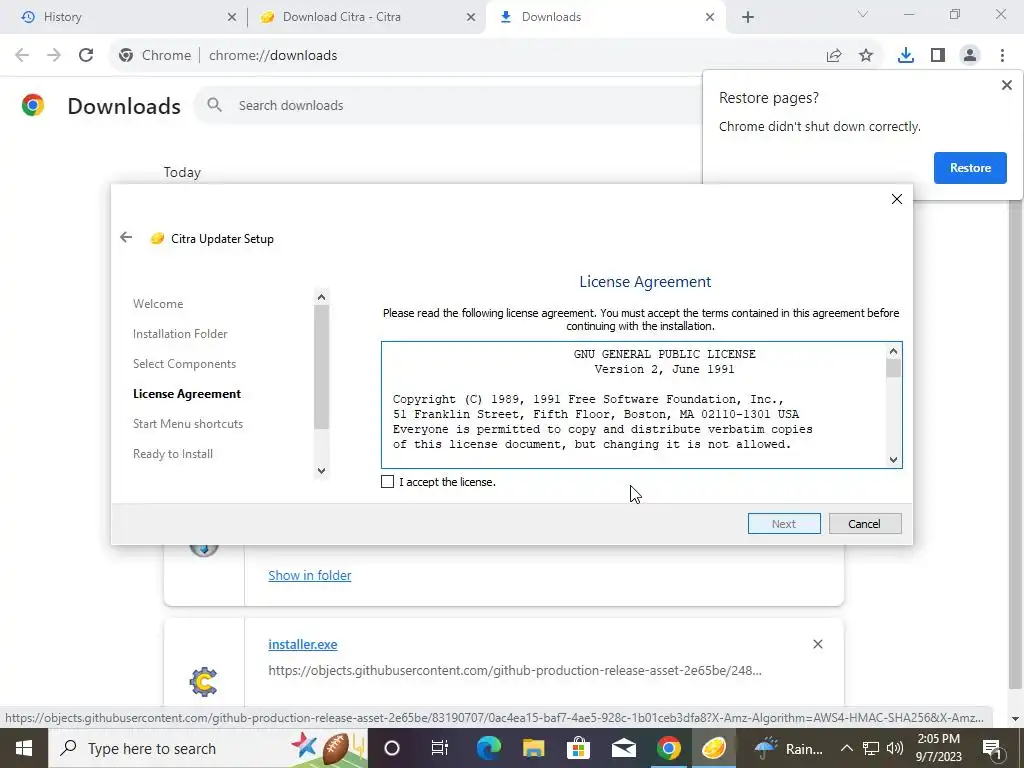The image size is (1024, 768).
Task: Select Start Menu shortcuts step
Action: point(188,424)
